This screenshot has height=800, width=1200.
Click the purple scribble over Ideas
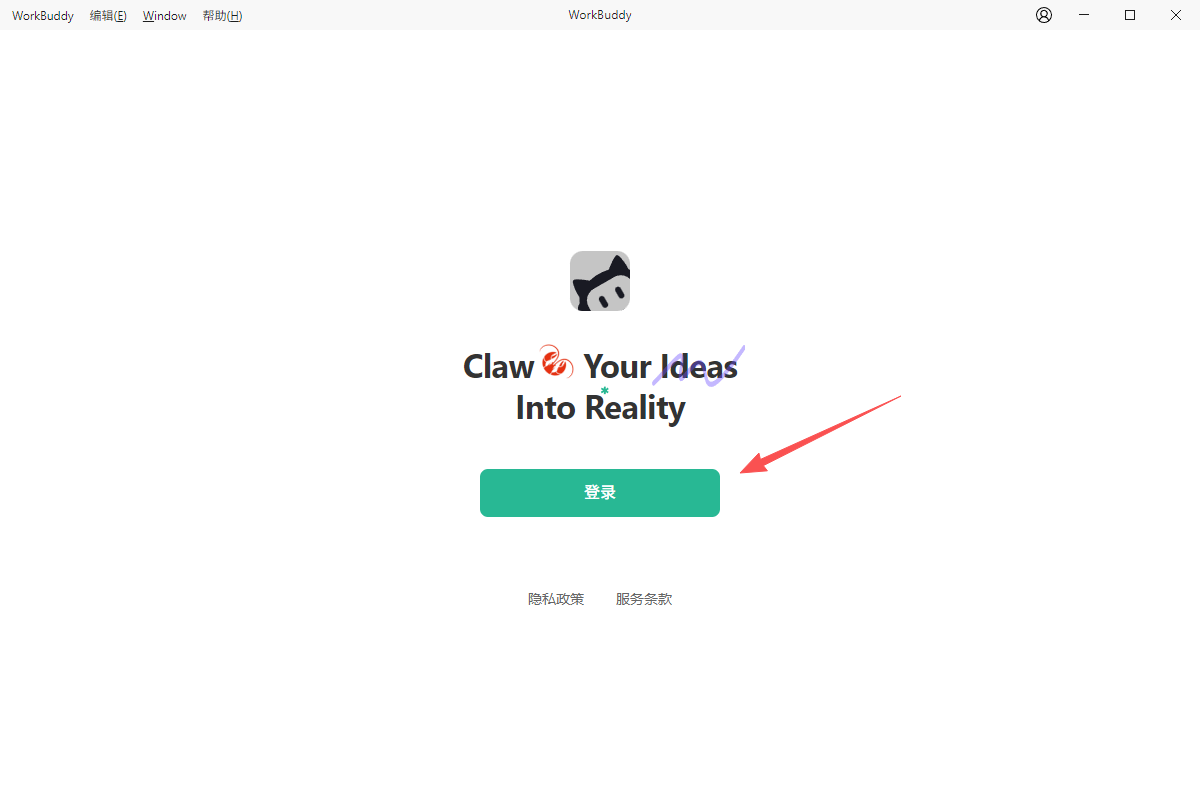point(699,367)
